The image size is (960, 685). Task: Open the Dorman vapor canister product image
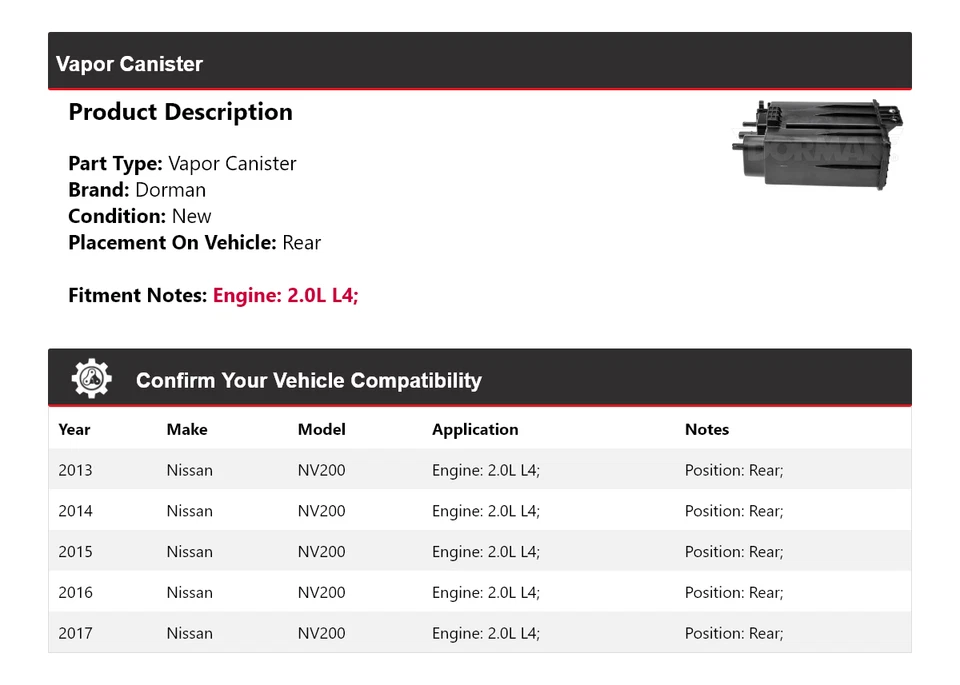817,145
